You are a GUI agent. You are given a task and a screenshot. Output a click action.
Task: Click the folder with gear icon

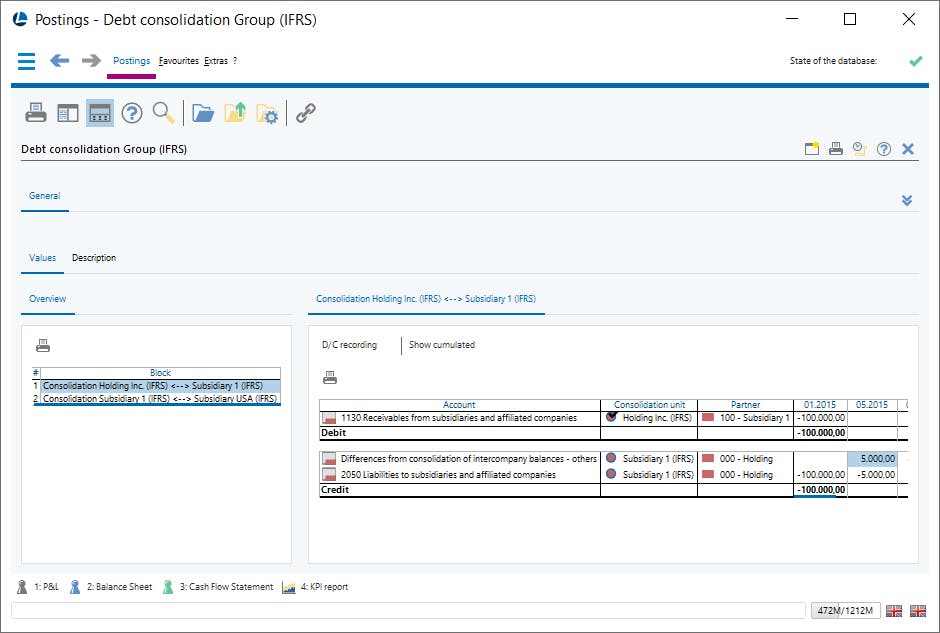(x=267, y=113)
